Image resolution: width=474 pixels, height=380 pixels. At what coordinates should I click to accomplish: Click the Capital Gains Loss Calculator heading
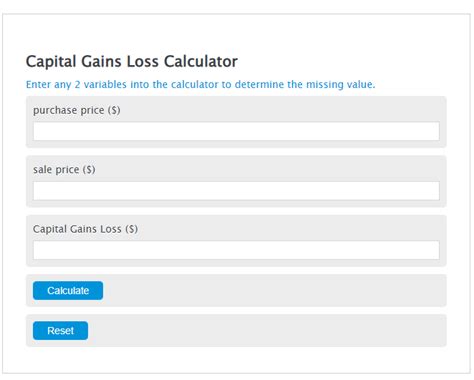coord(132,62)
